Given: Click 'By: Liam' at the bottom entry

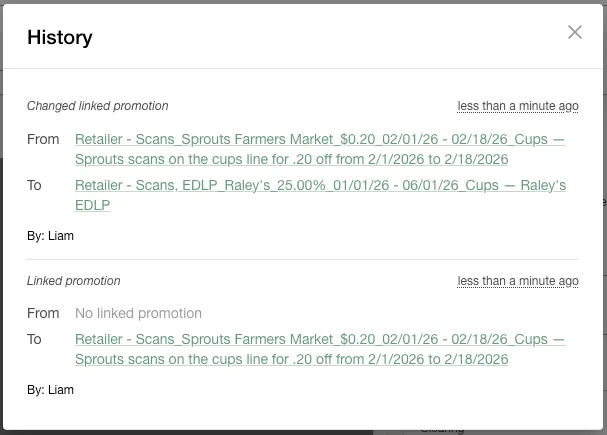Looking at the screenshot, I should coord(50,390).
